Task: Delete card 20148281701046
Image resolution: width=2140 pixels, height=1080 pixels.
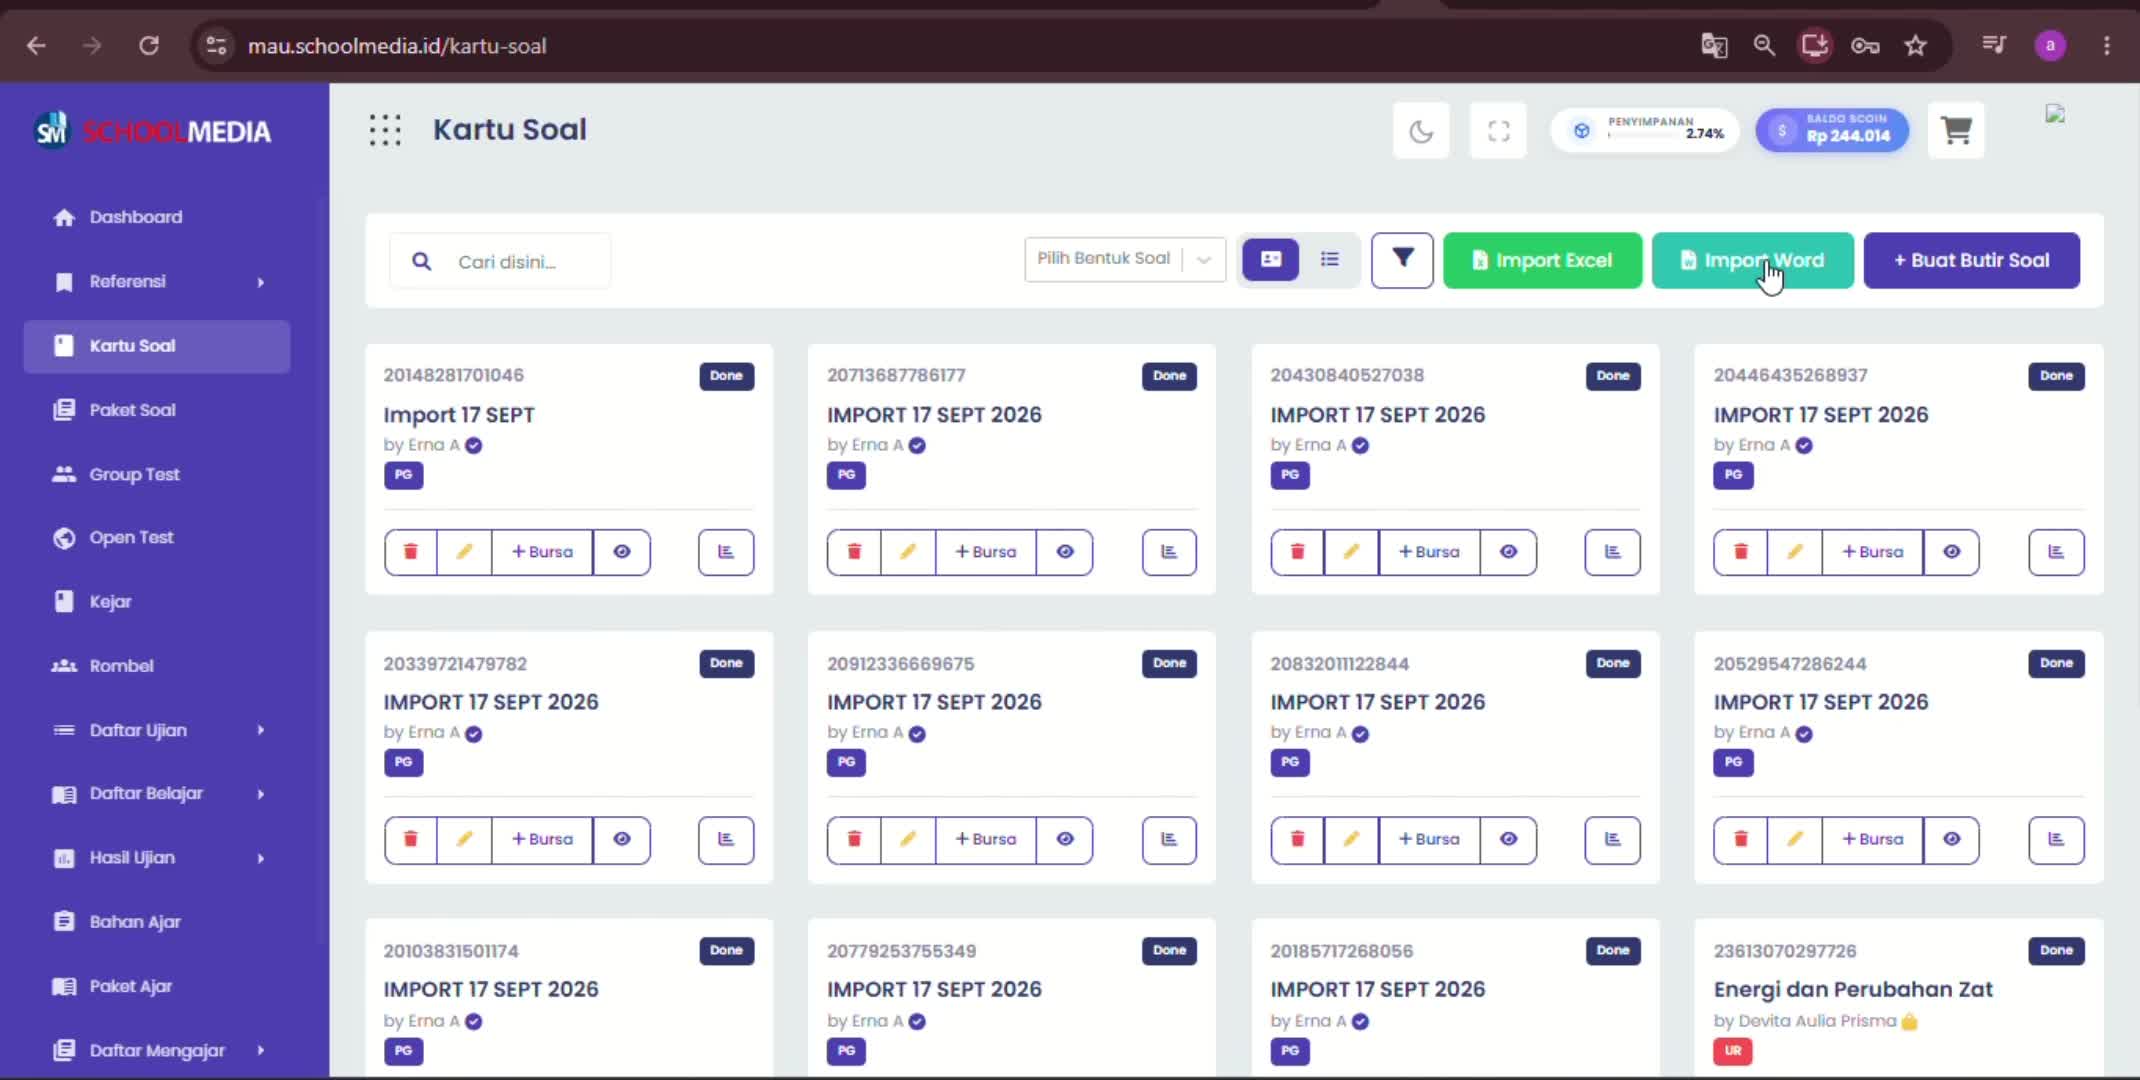Action: [410, 552]
